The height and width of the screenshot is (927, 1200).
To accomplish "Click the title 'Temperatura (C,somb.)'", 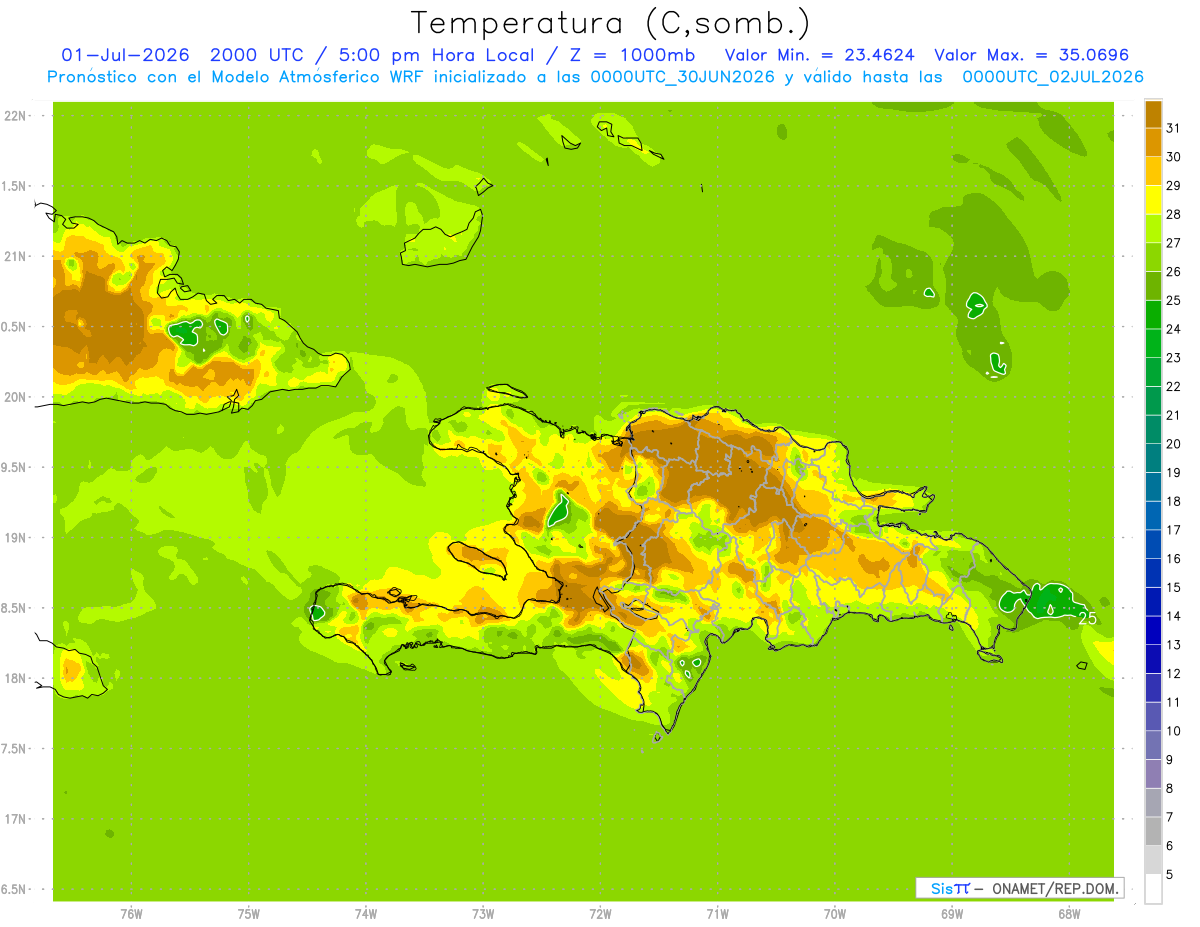I will coord(610,22).
